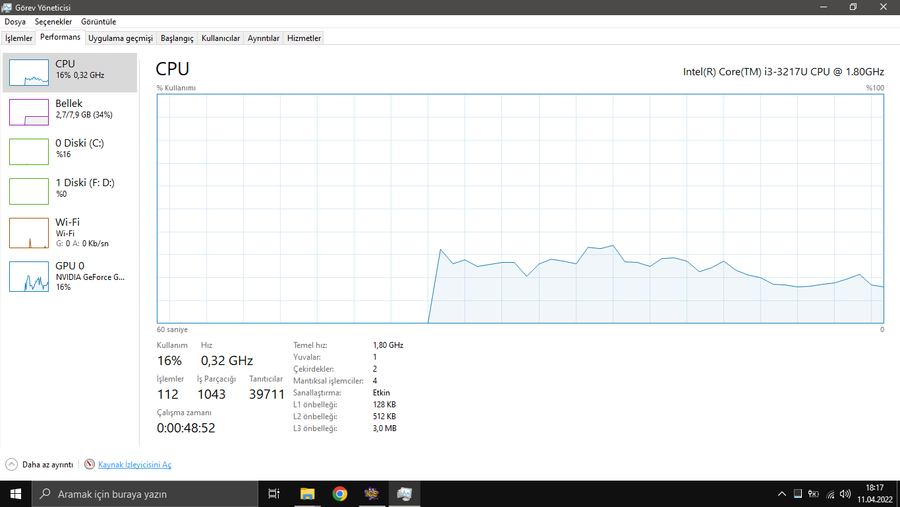Select the 0 Diski (C:) graph
The image size is (900, 507).
tap(29, 152)
